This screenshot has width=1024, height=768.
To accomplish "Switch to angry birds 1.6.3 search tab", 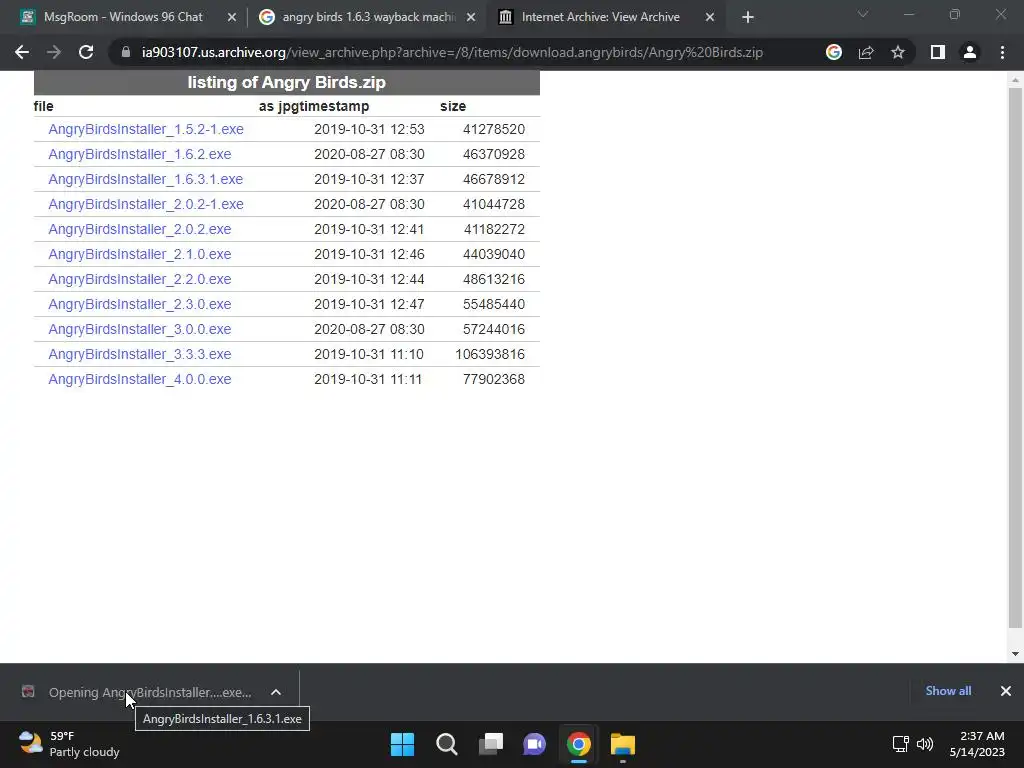I will (x=367, y=17).
